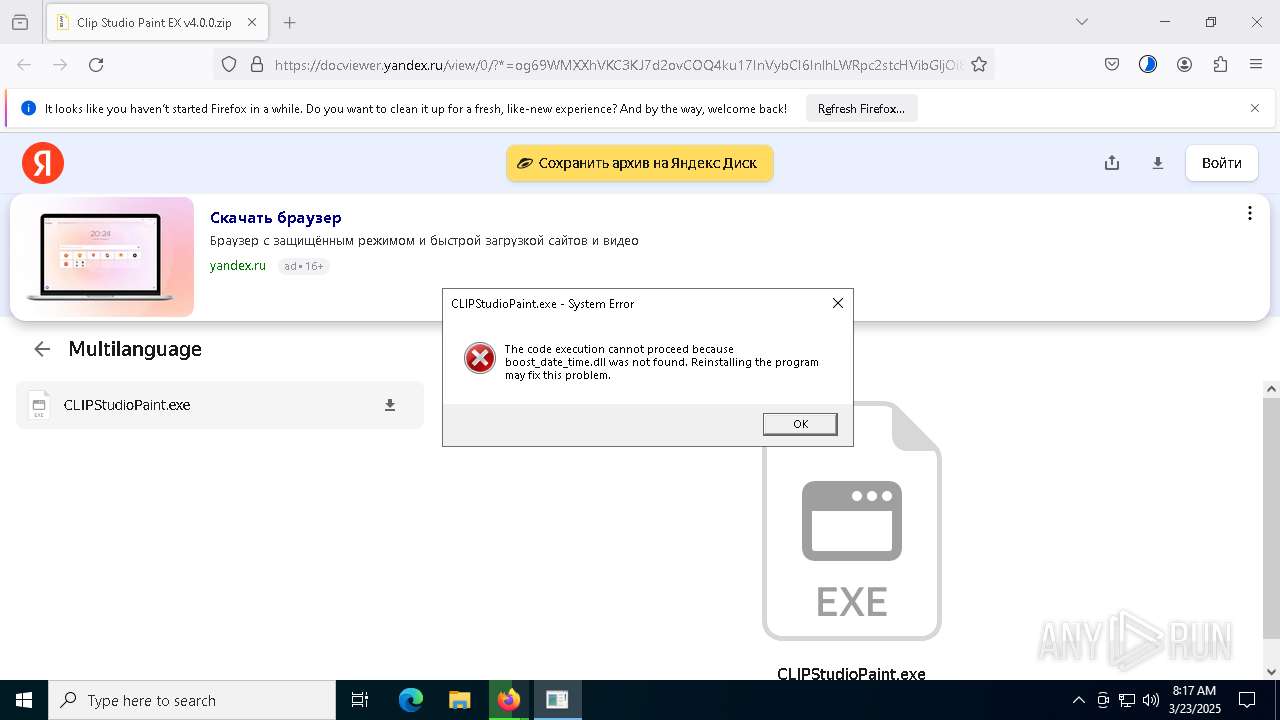Image resolution: width=1280 pixels, height=720 pixels.
Task: Click Refresh Firefox button in notification bar
Action: tap(861, 109)
